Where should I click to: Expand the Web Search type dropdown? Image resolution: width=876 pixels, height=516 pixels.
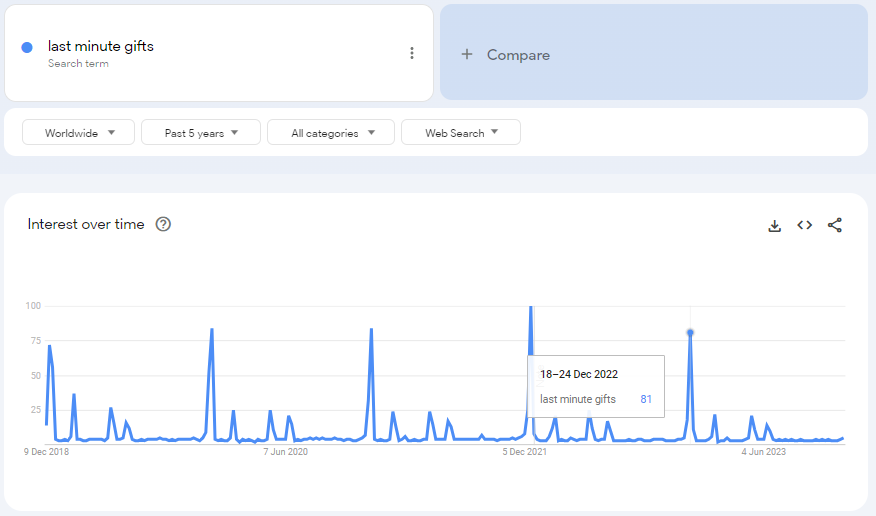[x=461, y=133]
